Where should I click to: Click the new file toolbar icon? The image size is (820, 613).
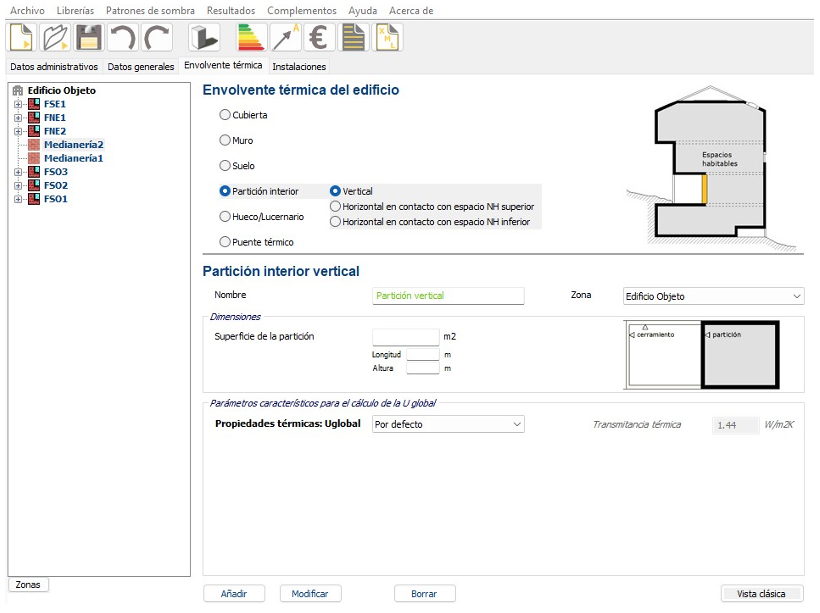(x=22, y=38)
